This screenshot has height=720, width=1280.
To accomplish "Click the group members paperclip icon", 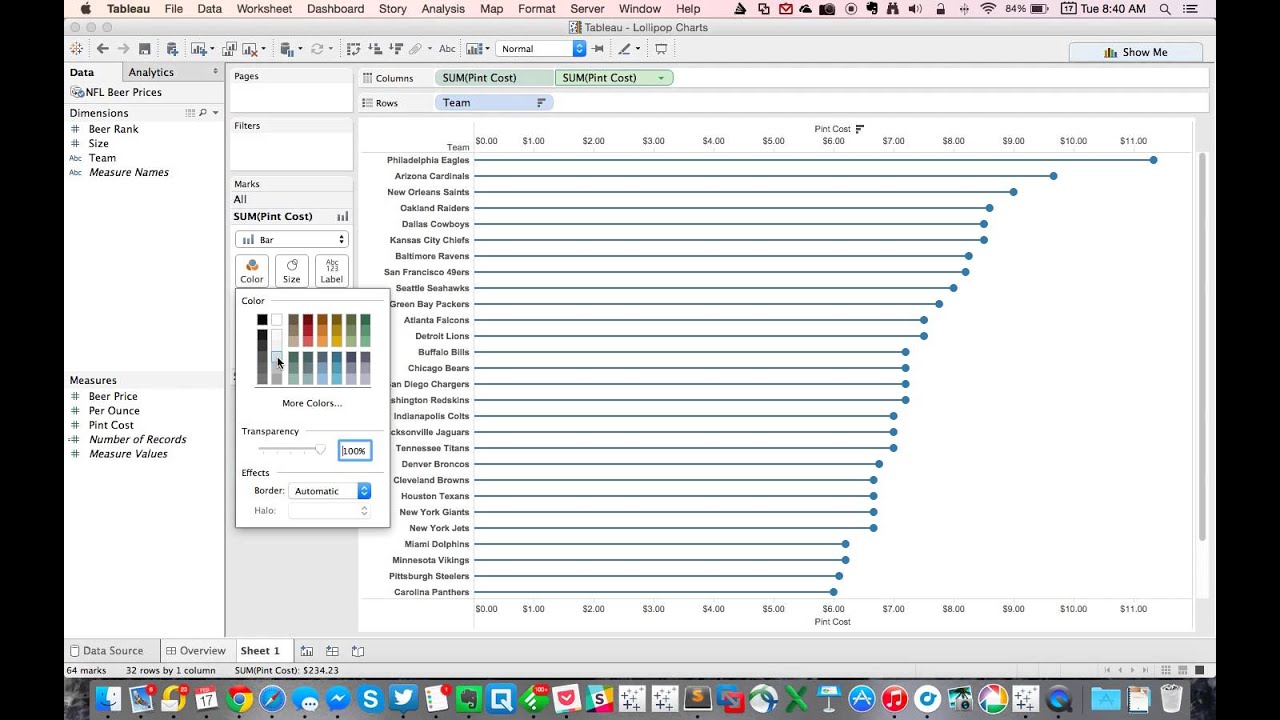I will coord(415,48).
